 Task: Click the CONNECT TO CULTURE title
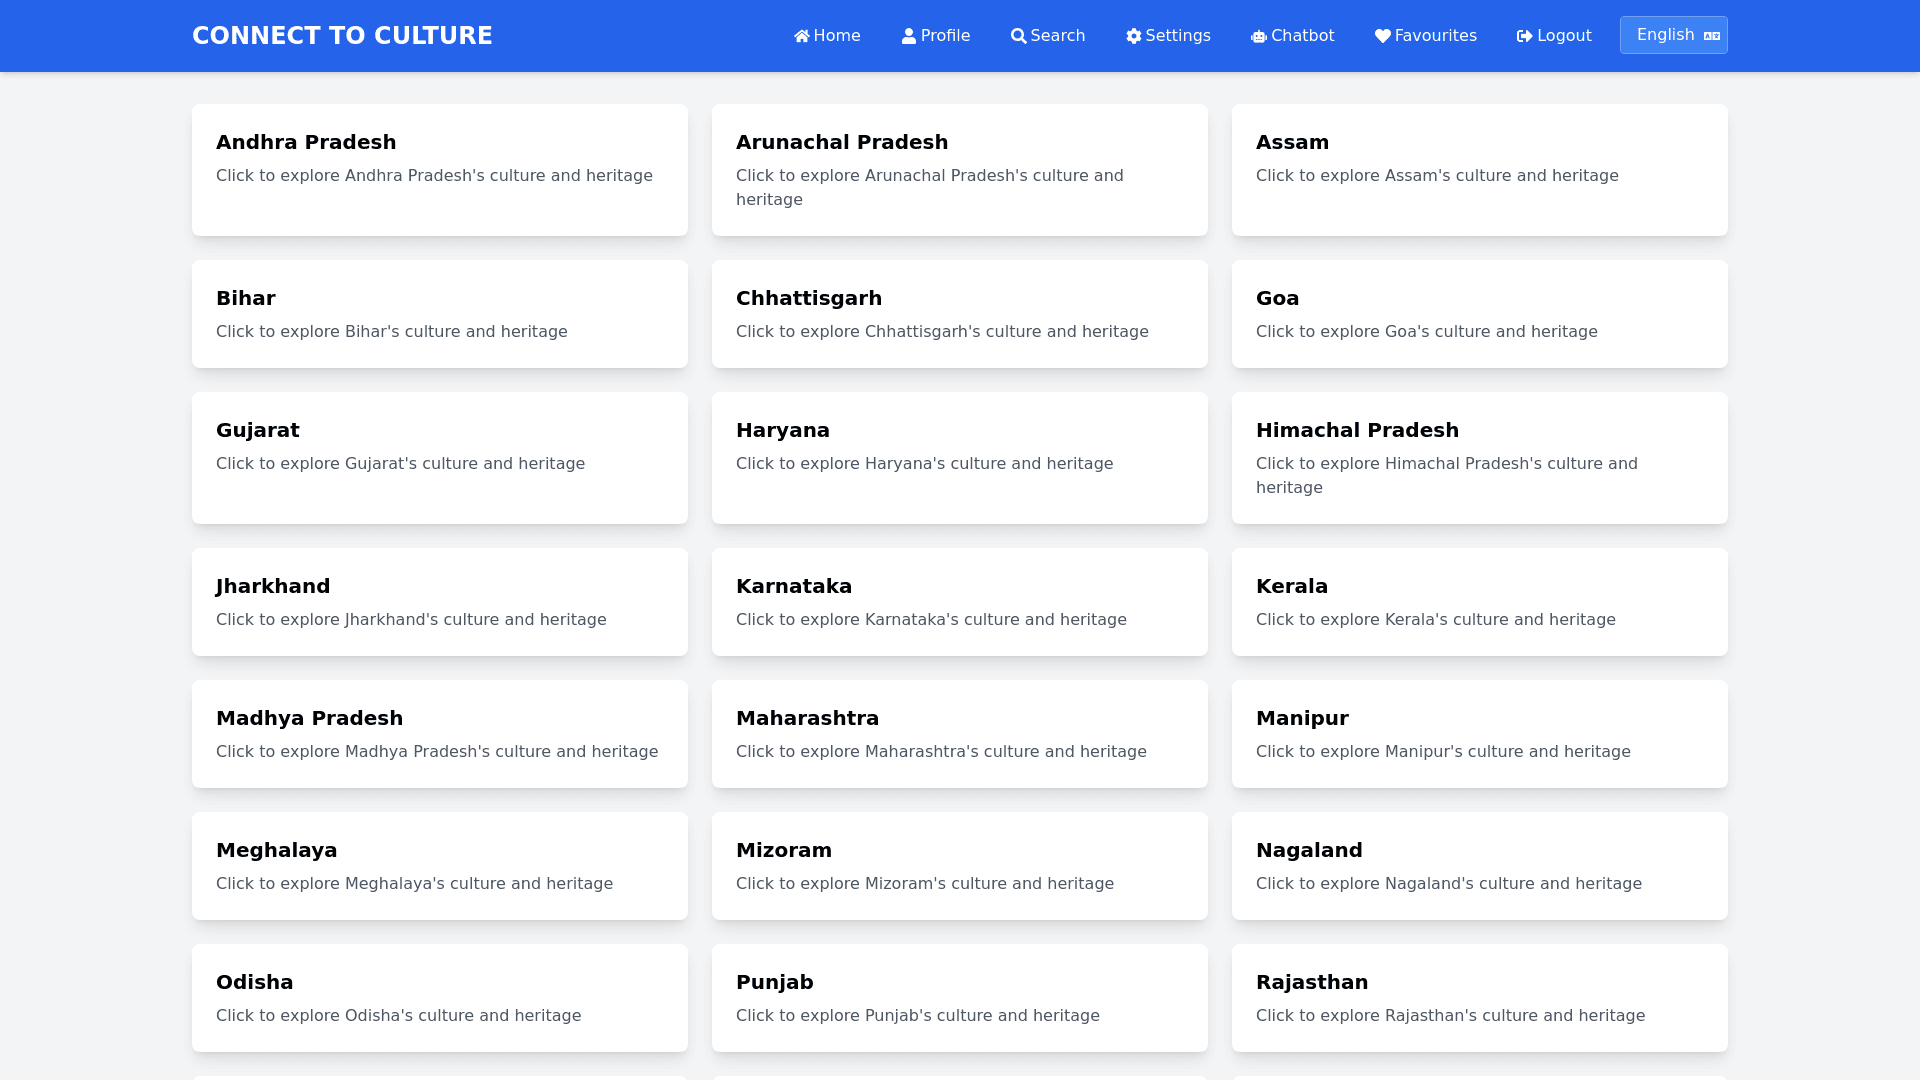click(342, 36)
